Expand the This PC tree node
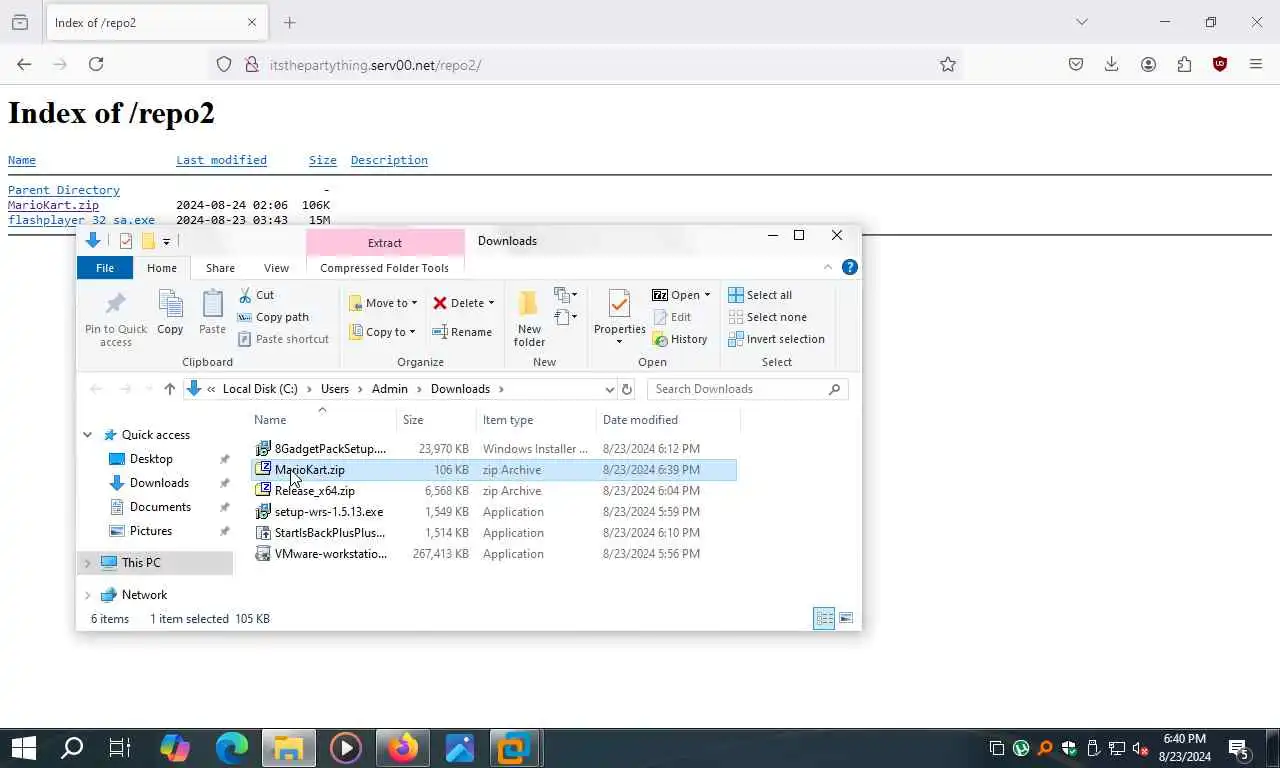Viewport: 1280px width, 768px height. (88, 563)
